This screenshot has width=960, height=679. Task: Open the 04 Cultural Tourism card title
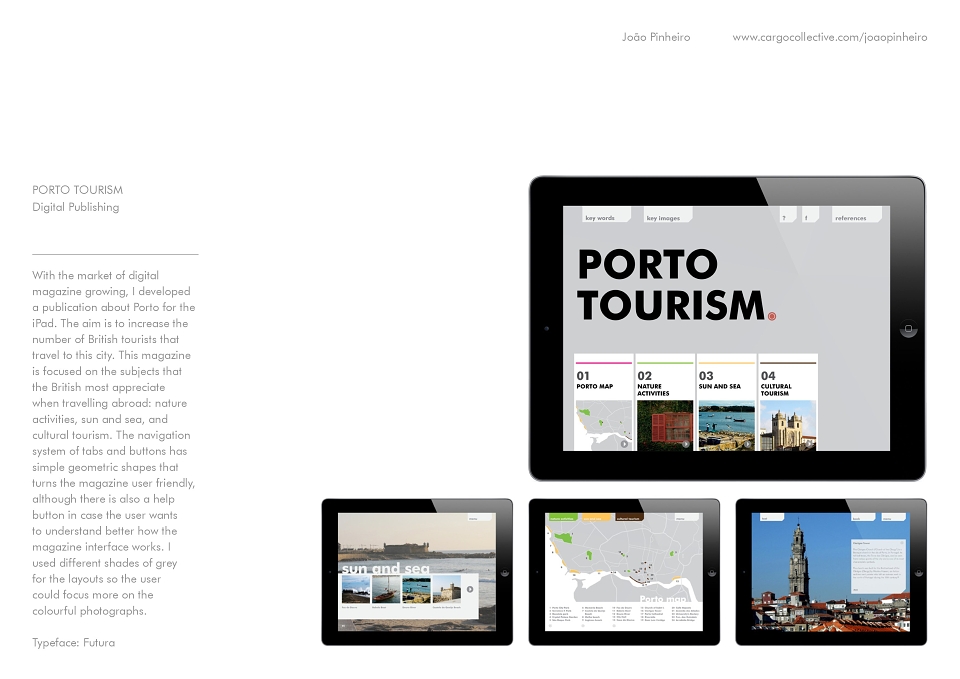click(776, 383)
